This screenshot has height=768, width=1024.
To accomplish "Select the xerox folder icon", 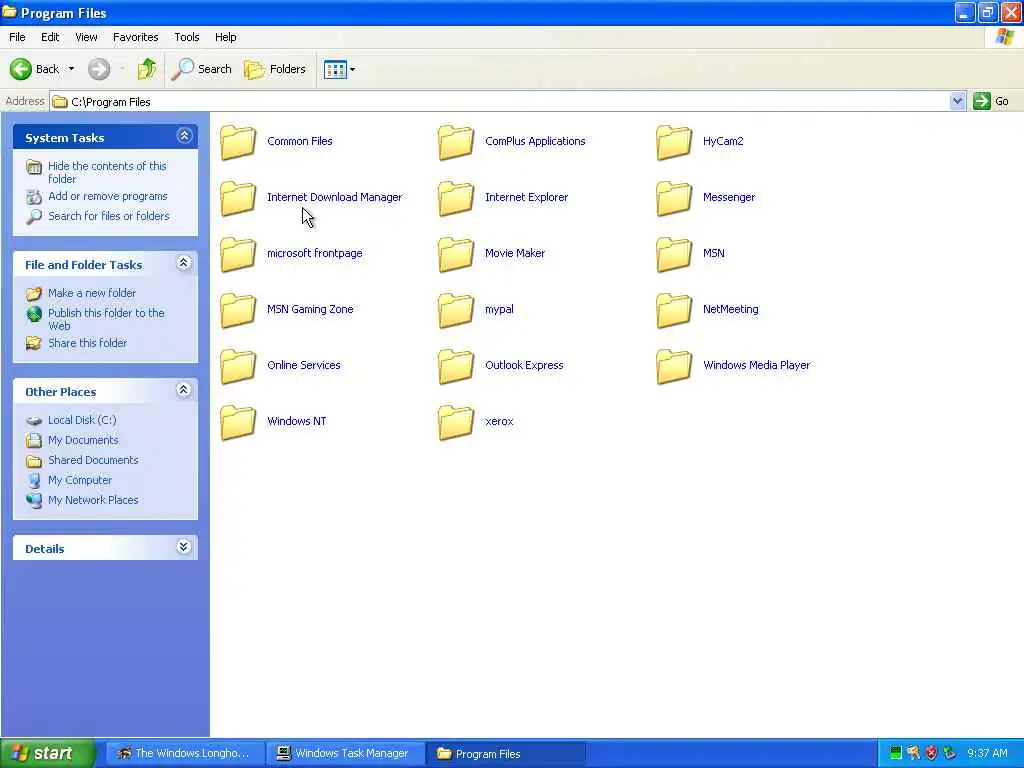I will point(456,423).
